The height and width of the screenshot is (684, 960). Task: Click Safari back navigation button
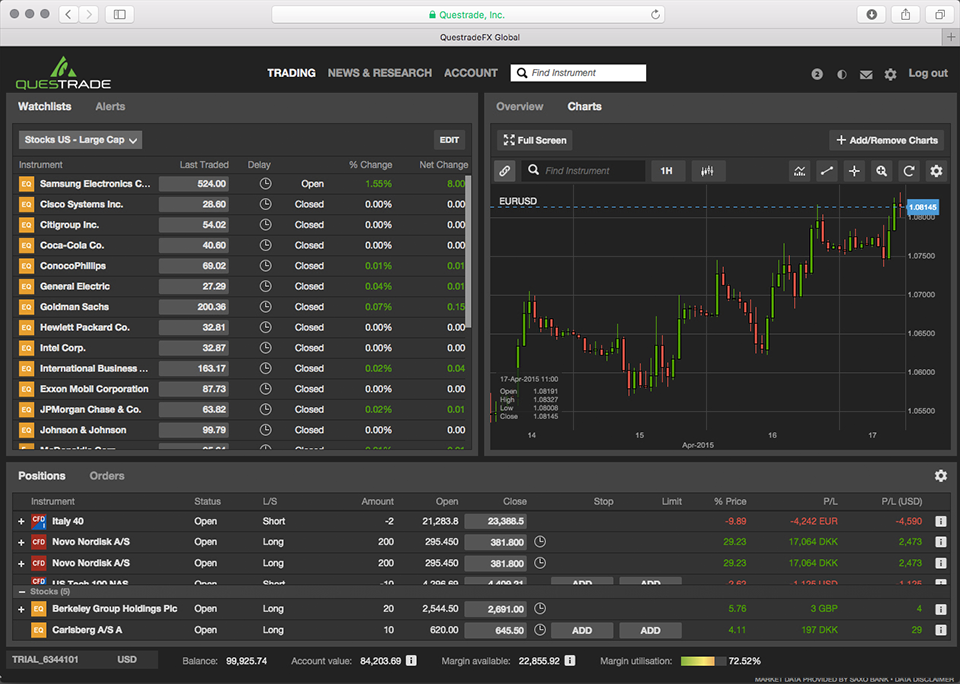[69, 14]
